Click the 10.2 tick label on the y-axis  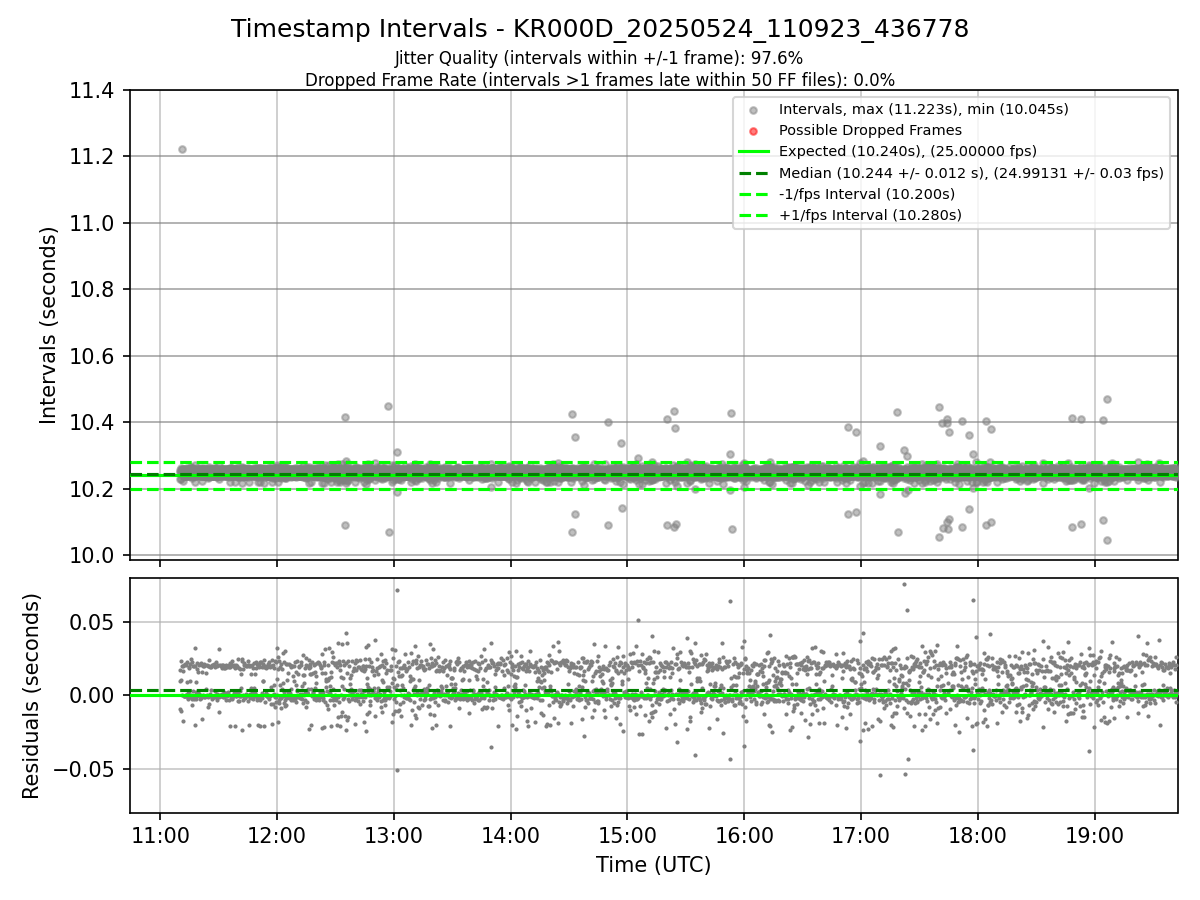click(x=94, y=489)
